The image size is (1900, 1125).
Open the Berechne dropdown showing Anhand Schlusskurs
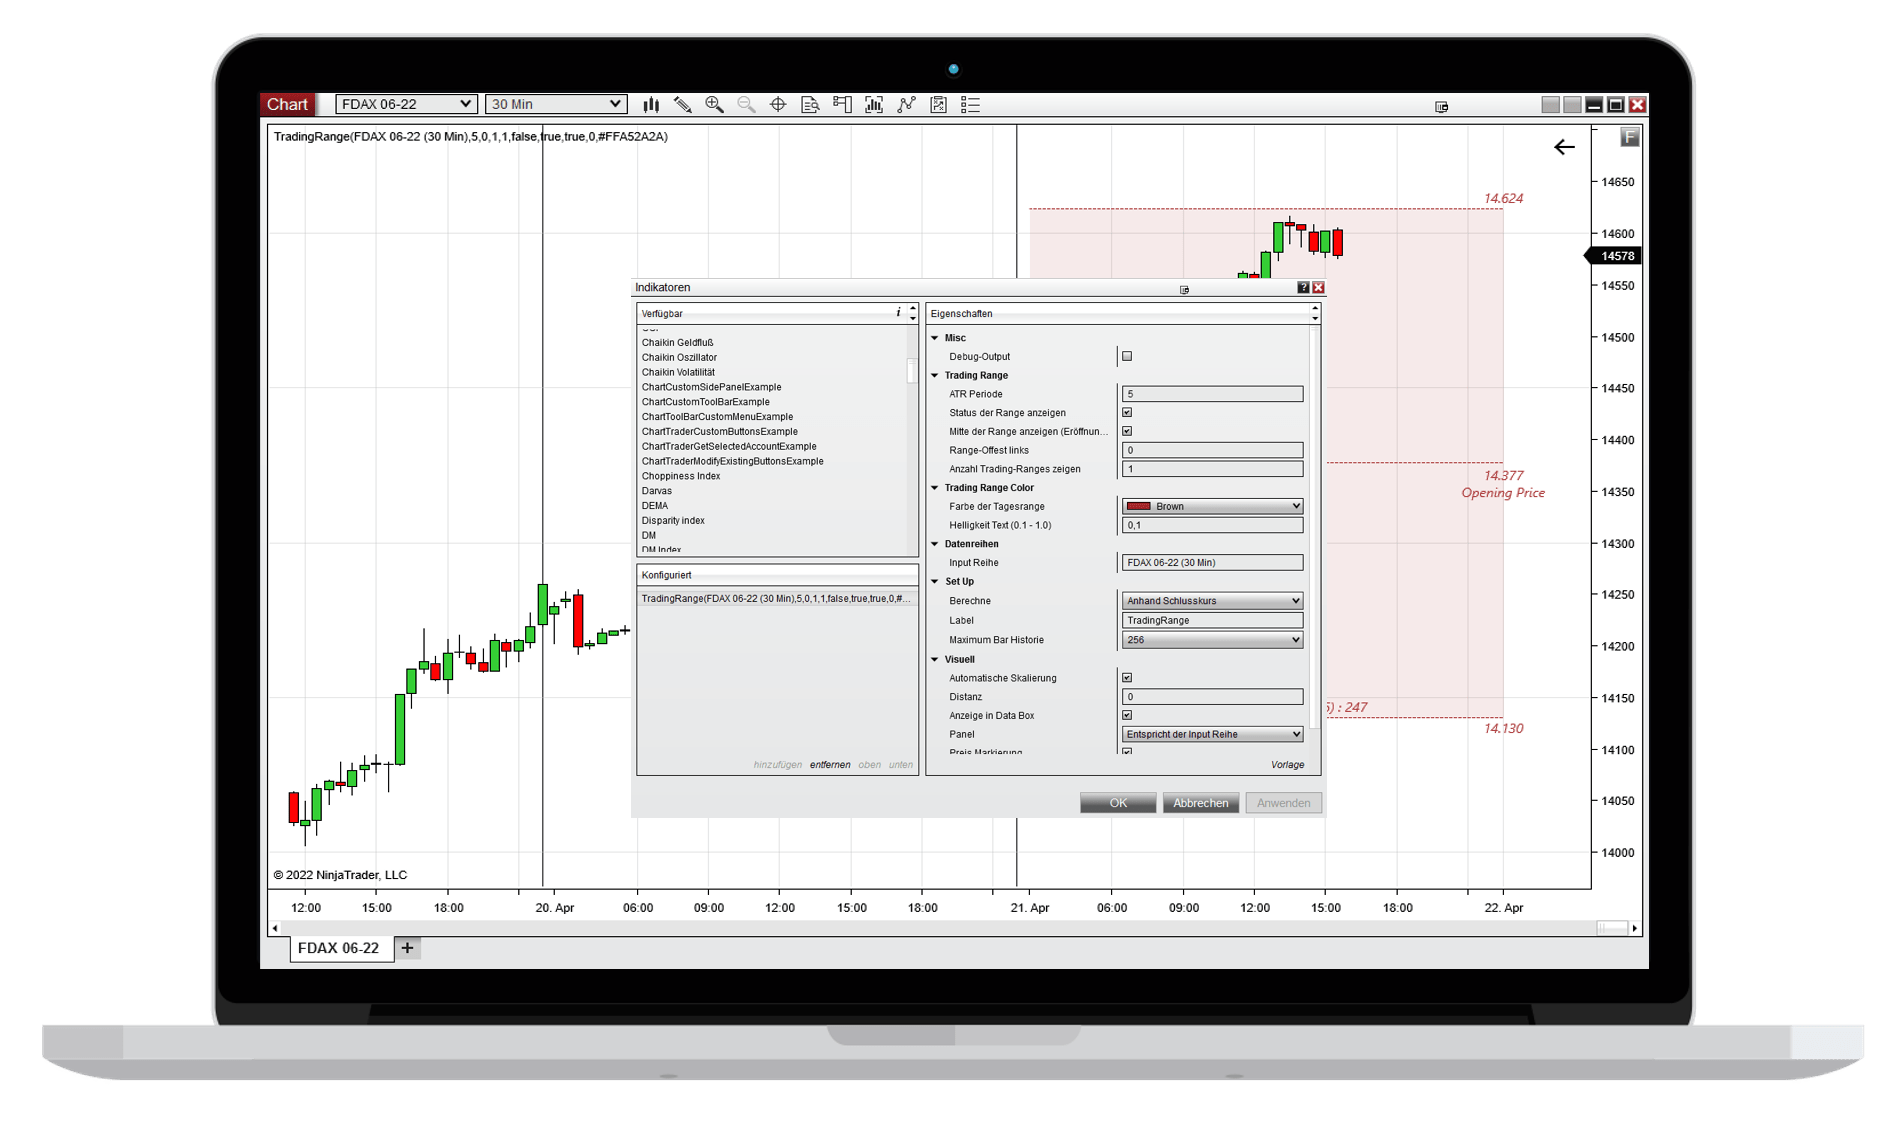coord(1211,601)
